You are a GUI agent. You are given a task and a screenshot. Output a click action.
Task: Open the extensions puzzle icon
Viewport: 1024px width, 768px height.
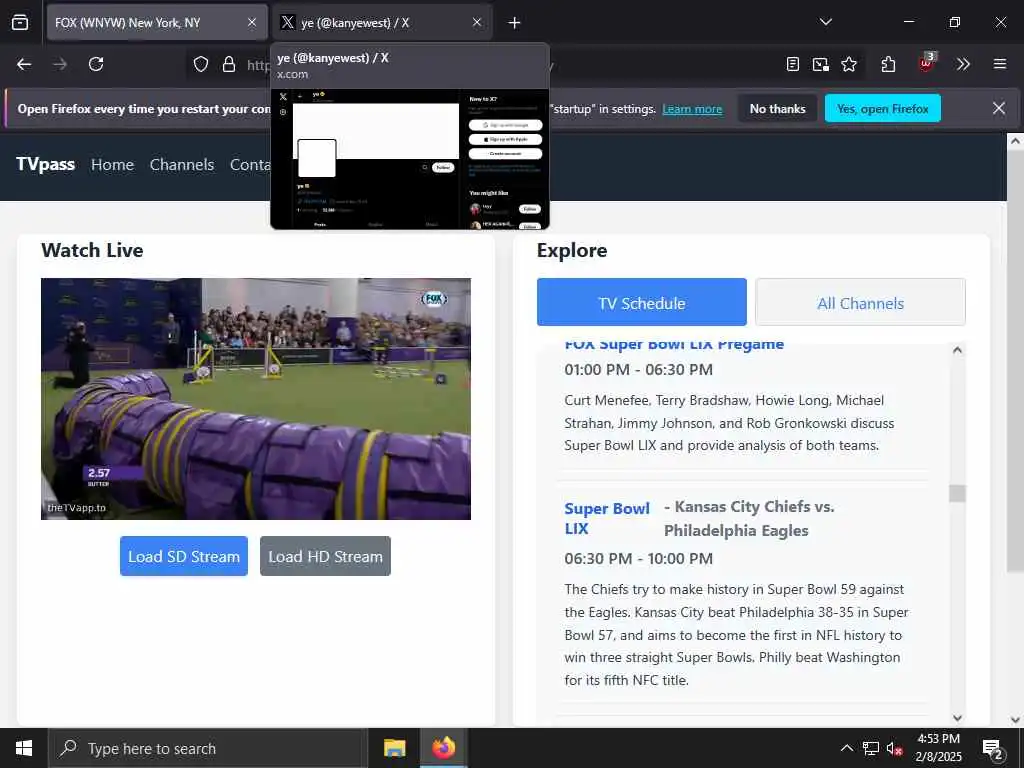tap(888, 64)
